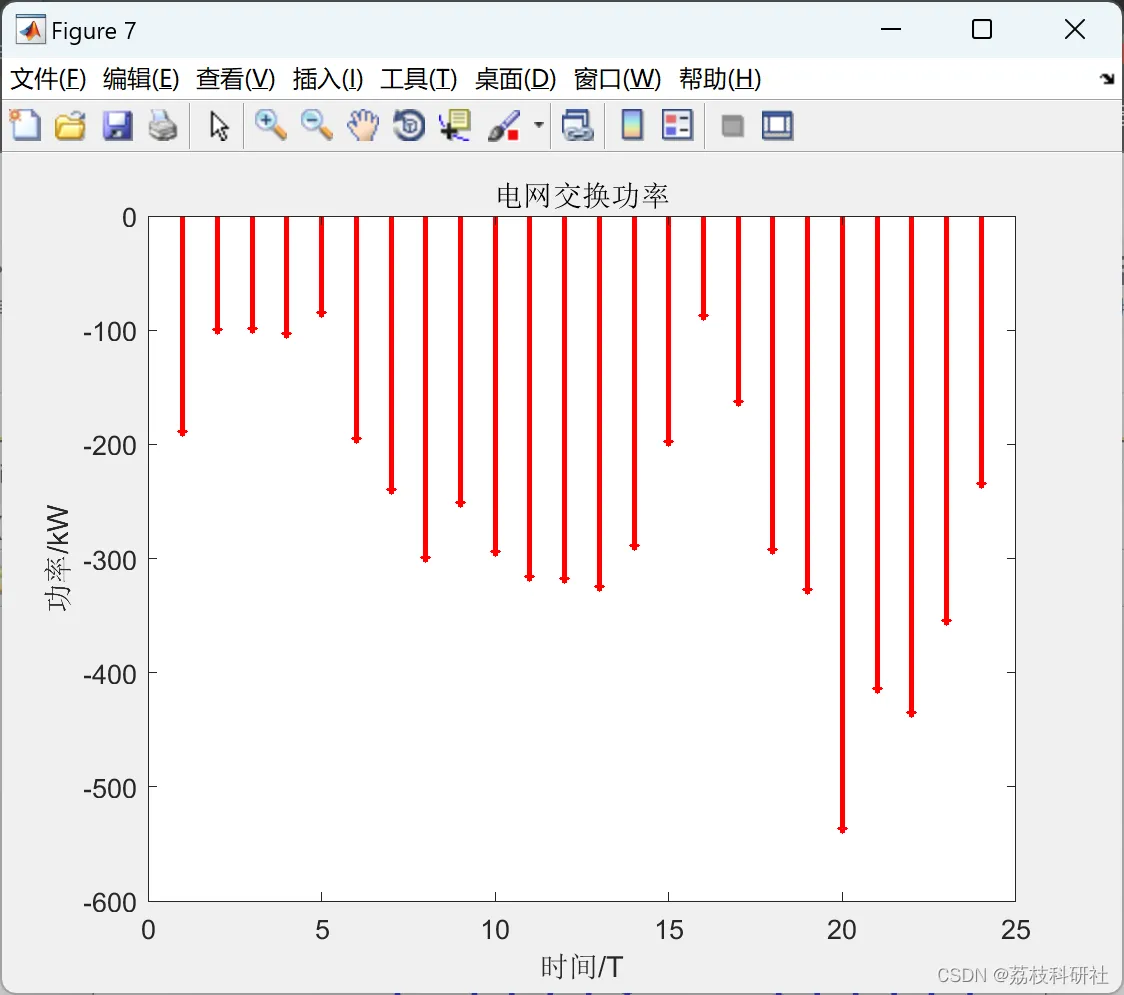Open the 查看(V) menu

point(236,79)
